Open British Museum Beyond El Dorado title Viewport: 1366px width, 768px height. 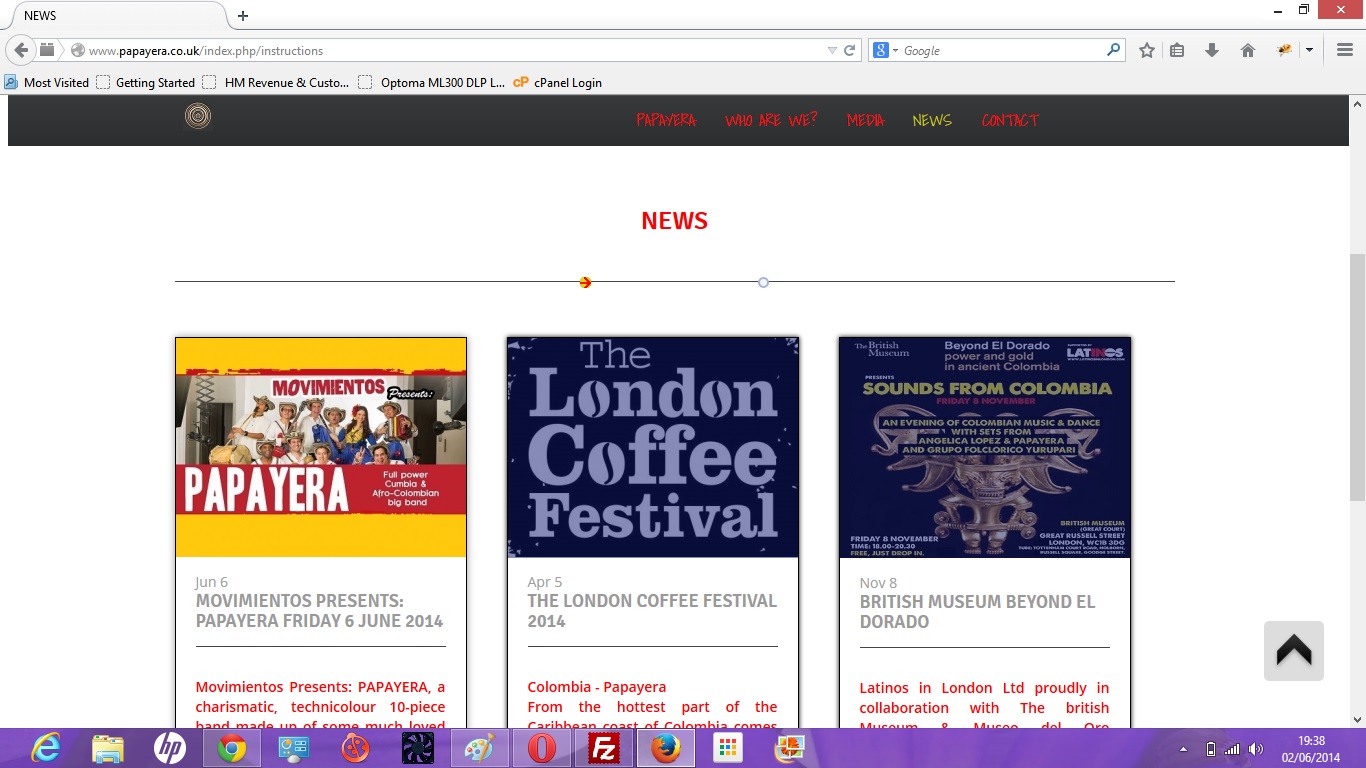(x=978, y=612)
